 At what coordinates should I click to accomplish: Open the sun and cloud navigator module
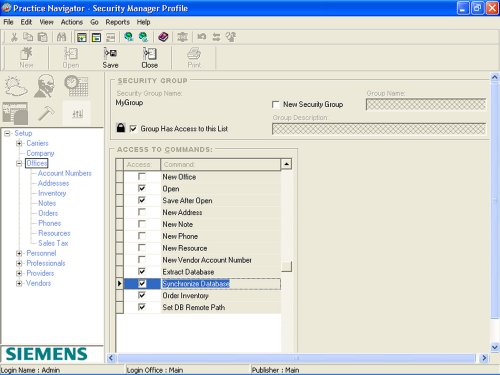(16, 86)
